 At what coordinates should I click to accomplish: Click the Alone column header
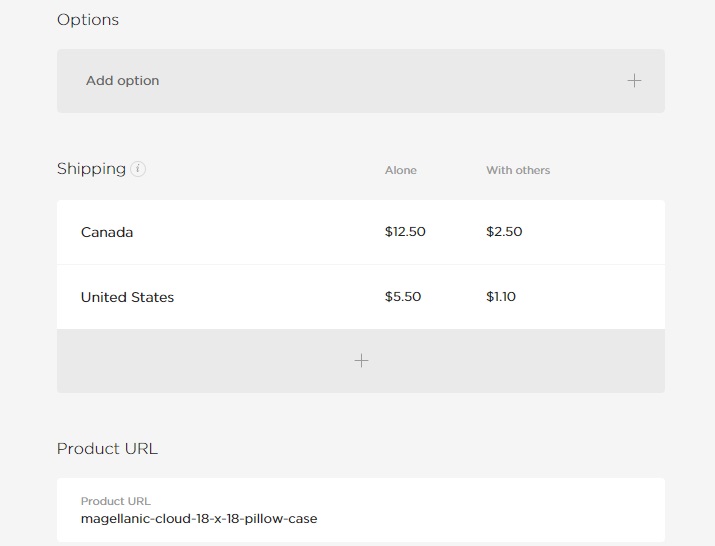pos(400,170)
